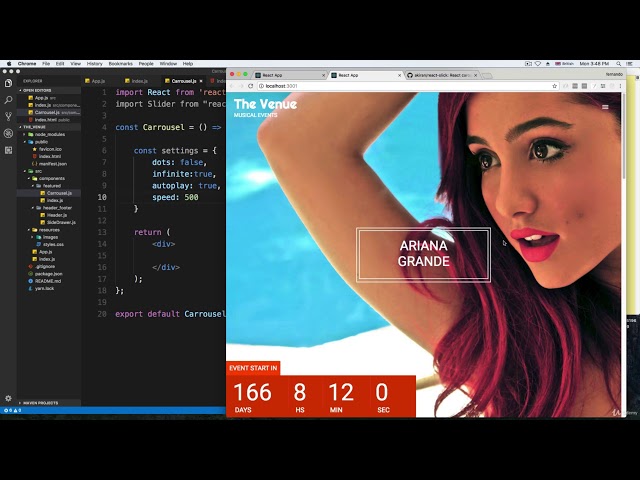
Task: Open styles.css in the explorer
Action: click(52, 244)
